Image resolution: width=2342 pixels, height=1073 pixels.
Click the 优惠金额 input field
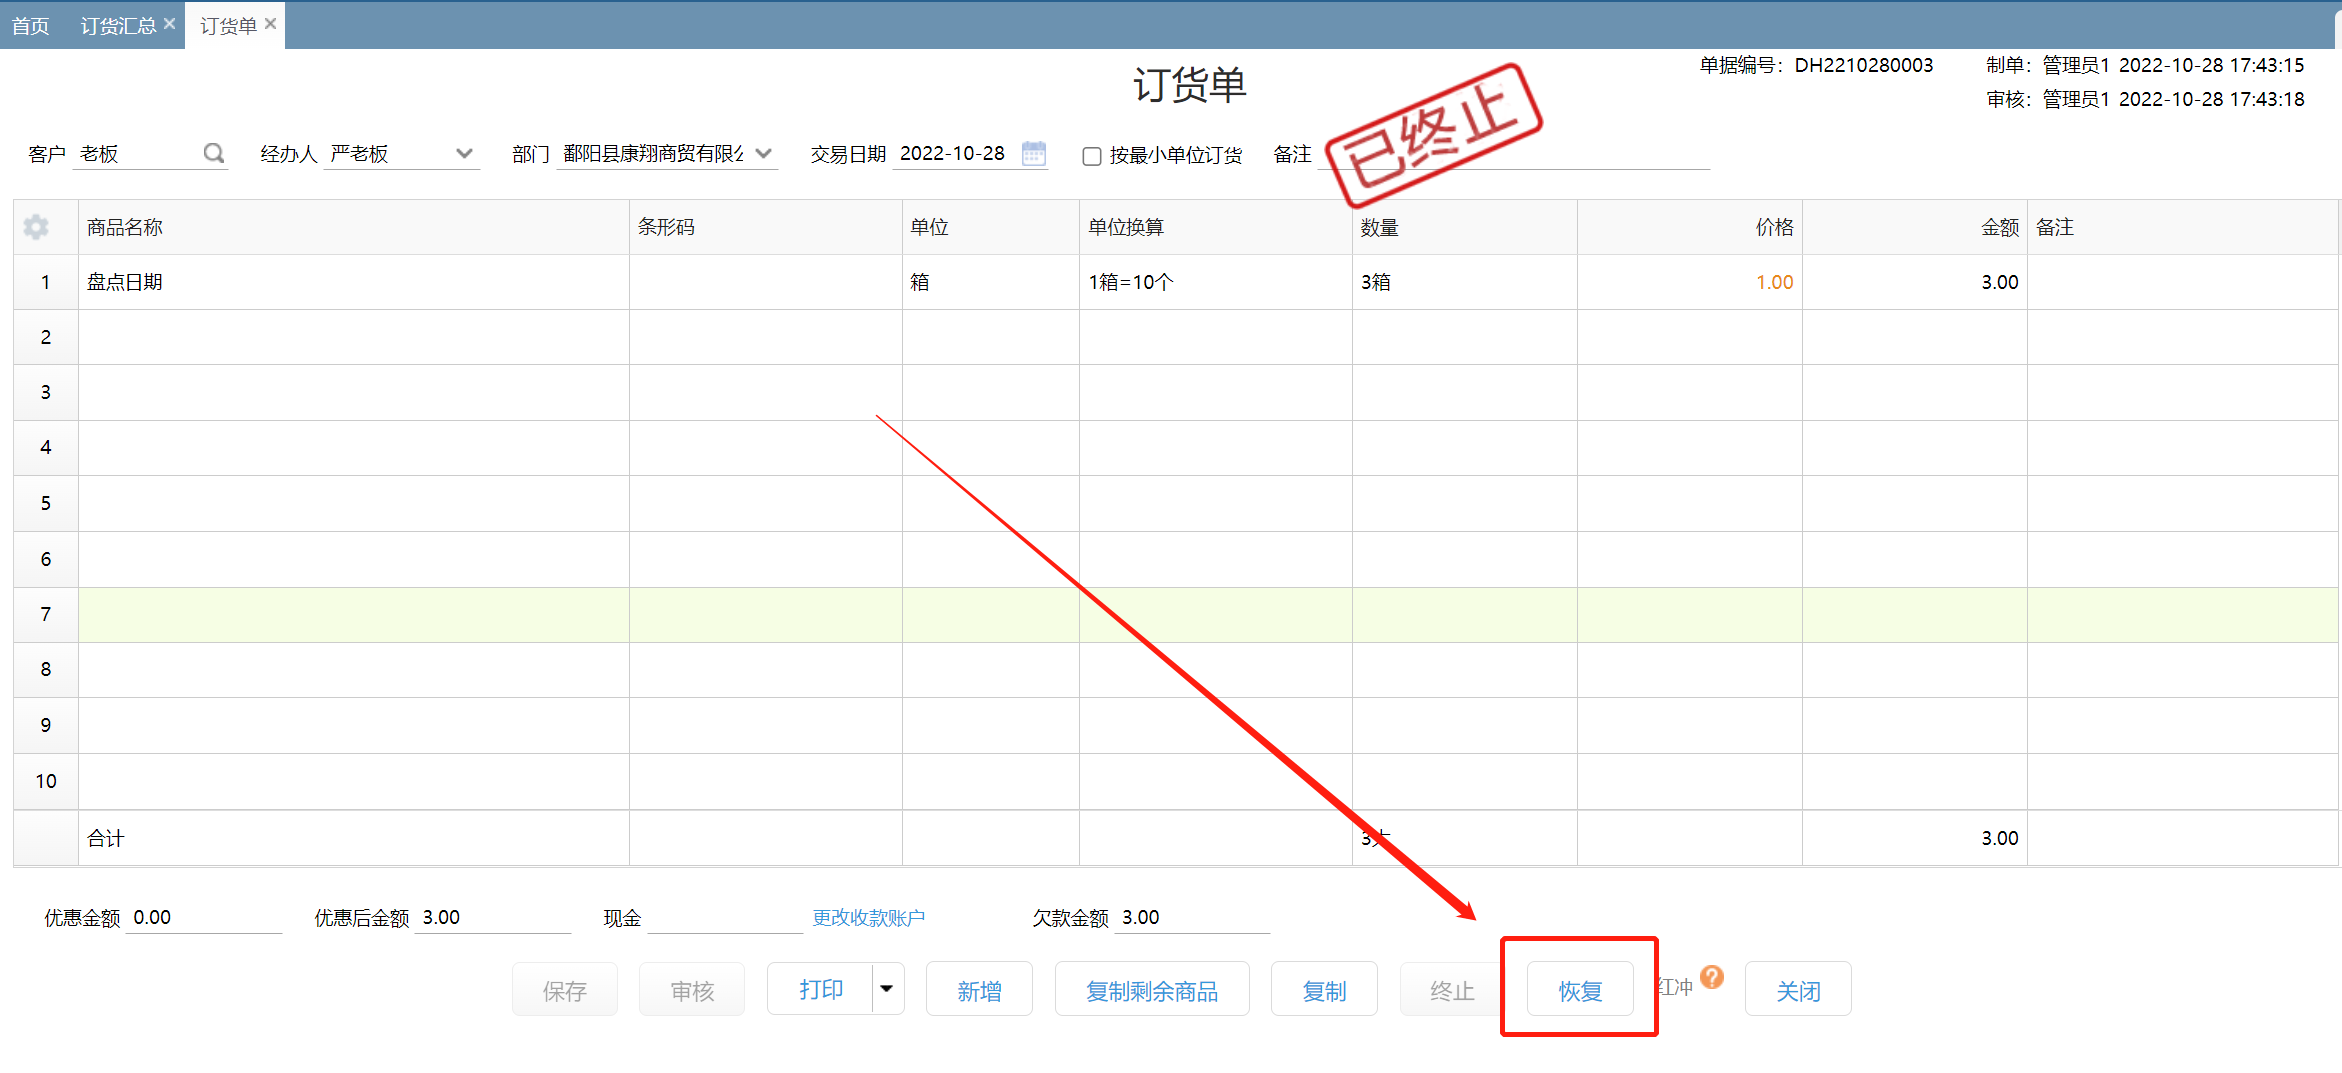206,917
